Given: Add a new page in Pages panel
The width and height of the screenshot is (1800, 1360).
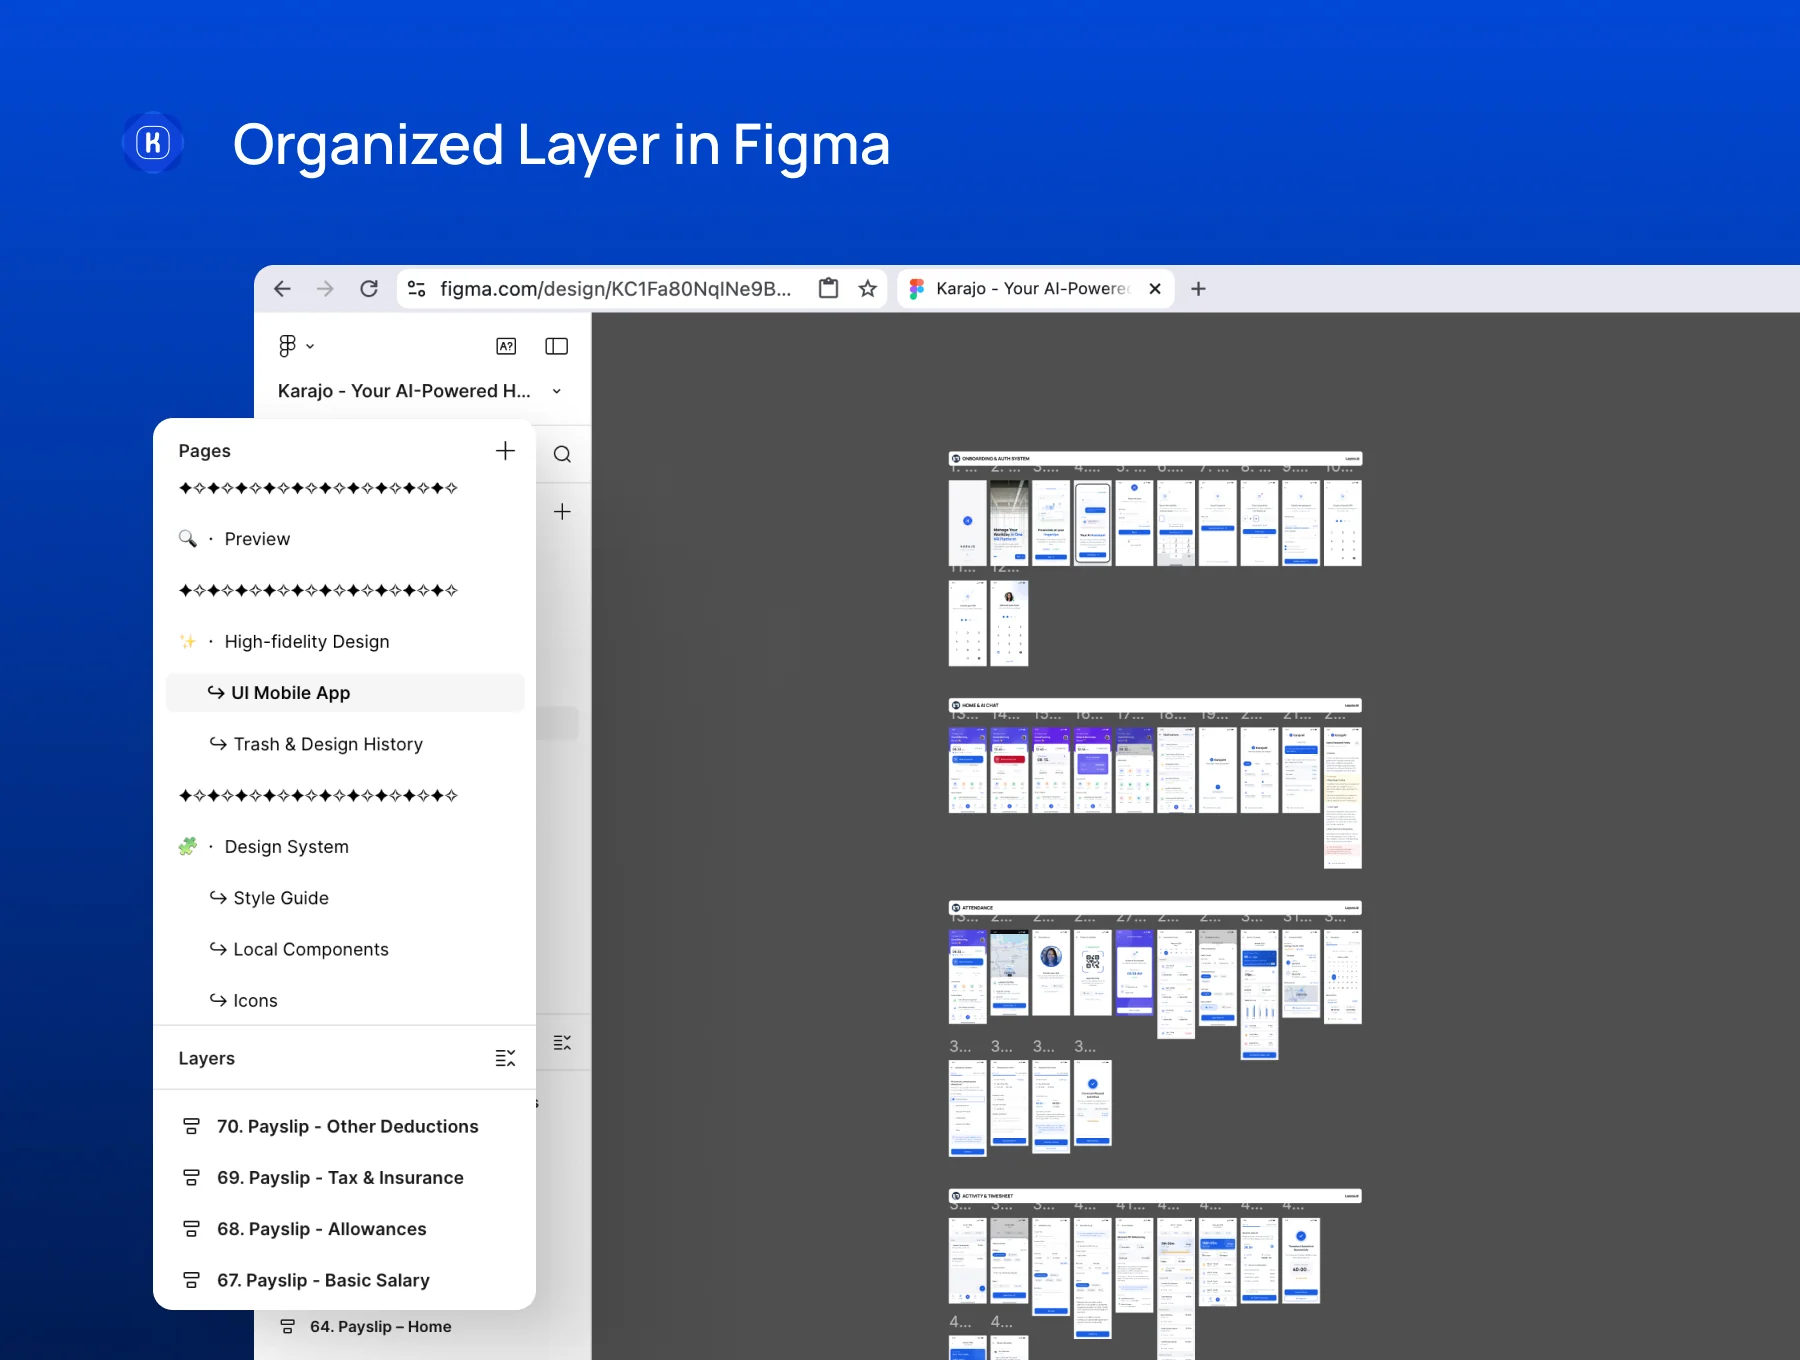Looking at the screenshot, I should (505, 451).
